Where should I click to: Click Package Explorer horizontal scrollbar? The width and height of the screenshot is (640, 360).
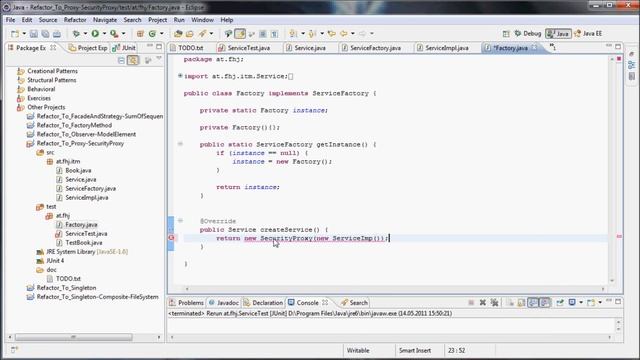click(x=73, y=337)
